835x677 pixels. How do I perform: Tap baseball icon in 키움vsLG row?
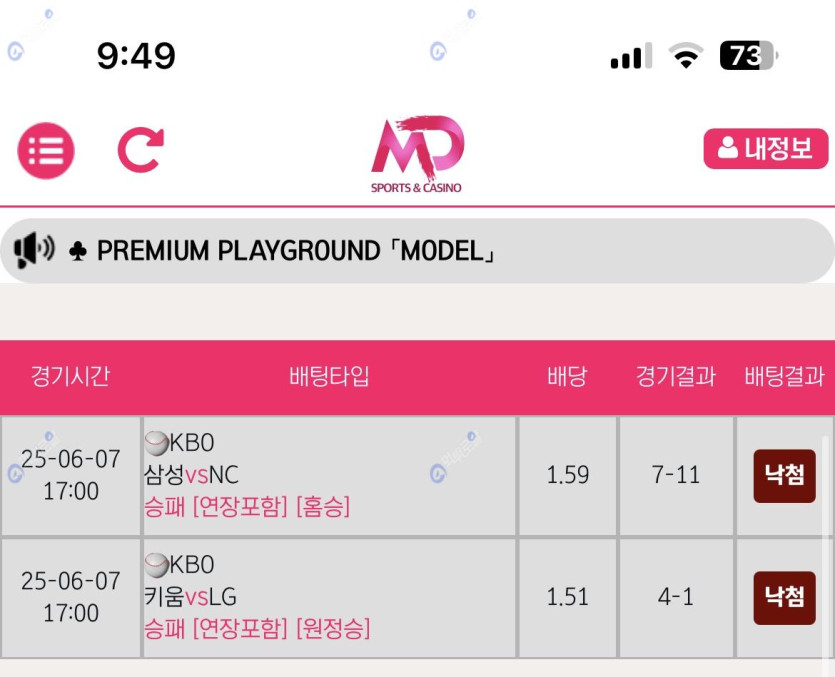pos(156,565)
